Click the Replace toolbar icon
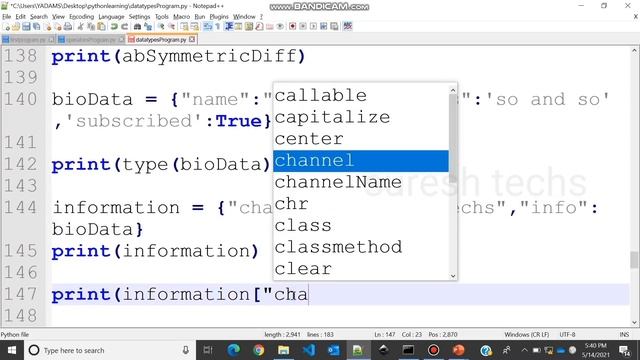Image resolution: width=640 pixels, height=360 pixels. pos(149,27)
